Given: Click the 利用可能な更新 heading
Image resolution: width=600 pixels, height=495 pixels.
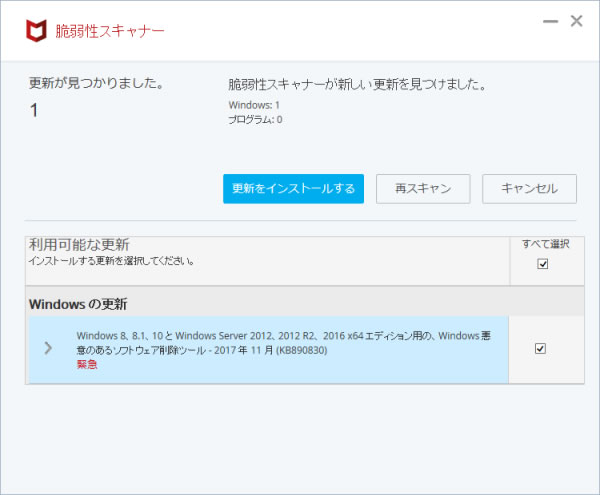Looking at the screenshot, I should pos(79,244).
